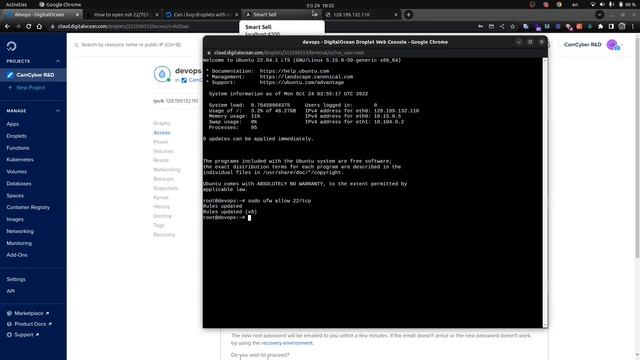Close the devops - DigitalOcean tab
The image size is (640, 360).
click(77, 14)
